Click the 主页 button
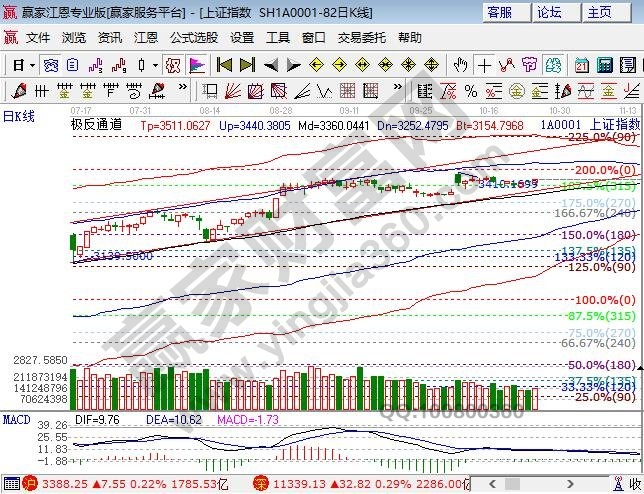Screen dimensions: 644x494 click(x=599, y=13)
